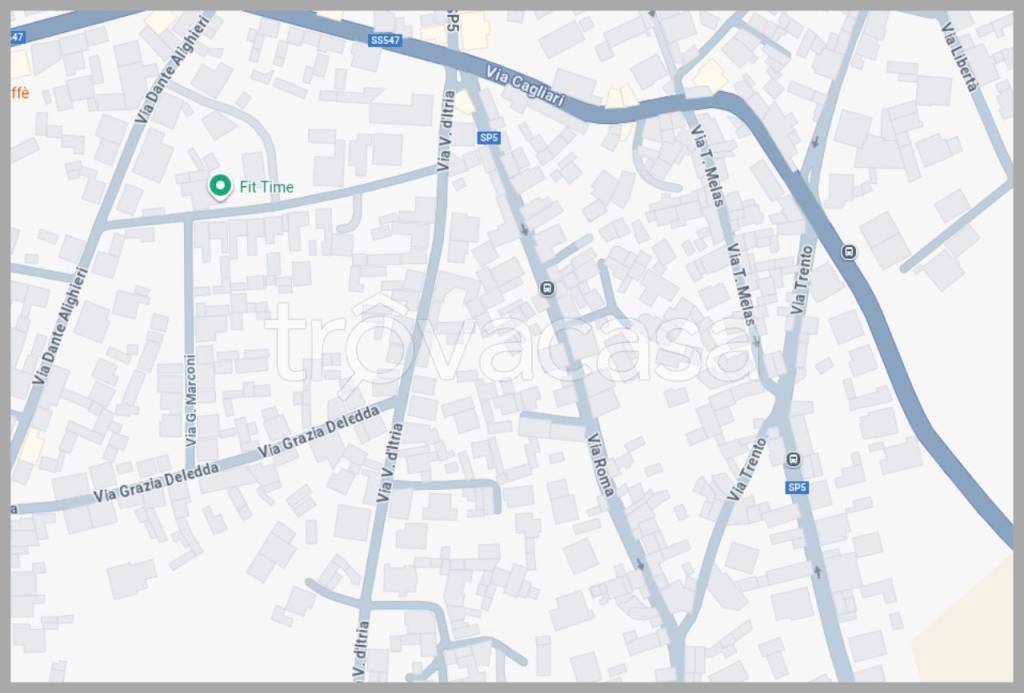Click the green Fit Time location pin

click(x=220, y=187)
